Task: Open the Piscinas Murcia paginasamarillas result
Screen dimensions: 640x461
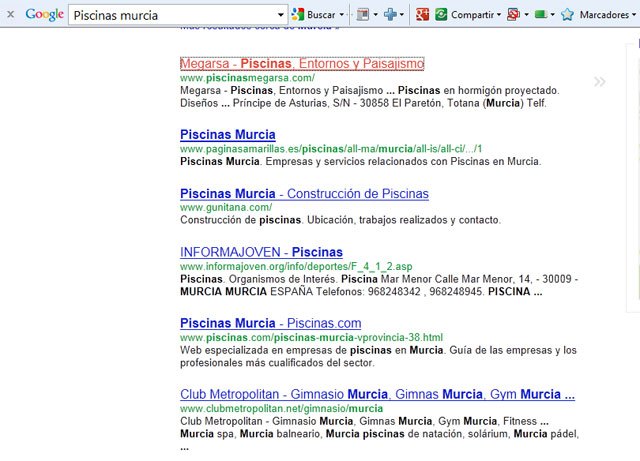Action: pyautogui.click(x=228, y=135)
